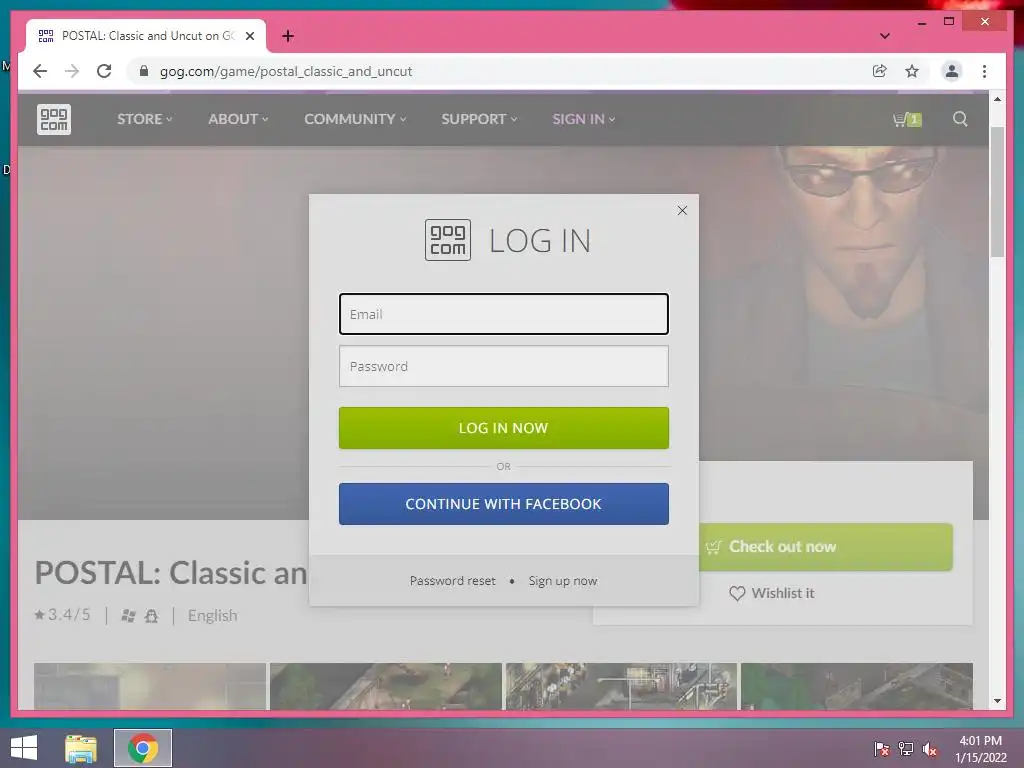Close the log in dialog
This screenshot has height=768, width=1024.
(x=682, y=210)
